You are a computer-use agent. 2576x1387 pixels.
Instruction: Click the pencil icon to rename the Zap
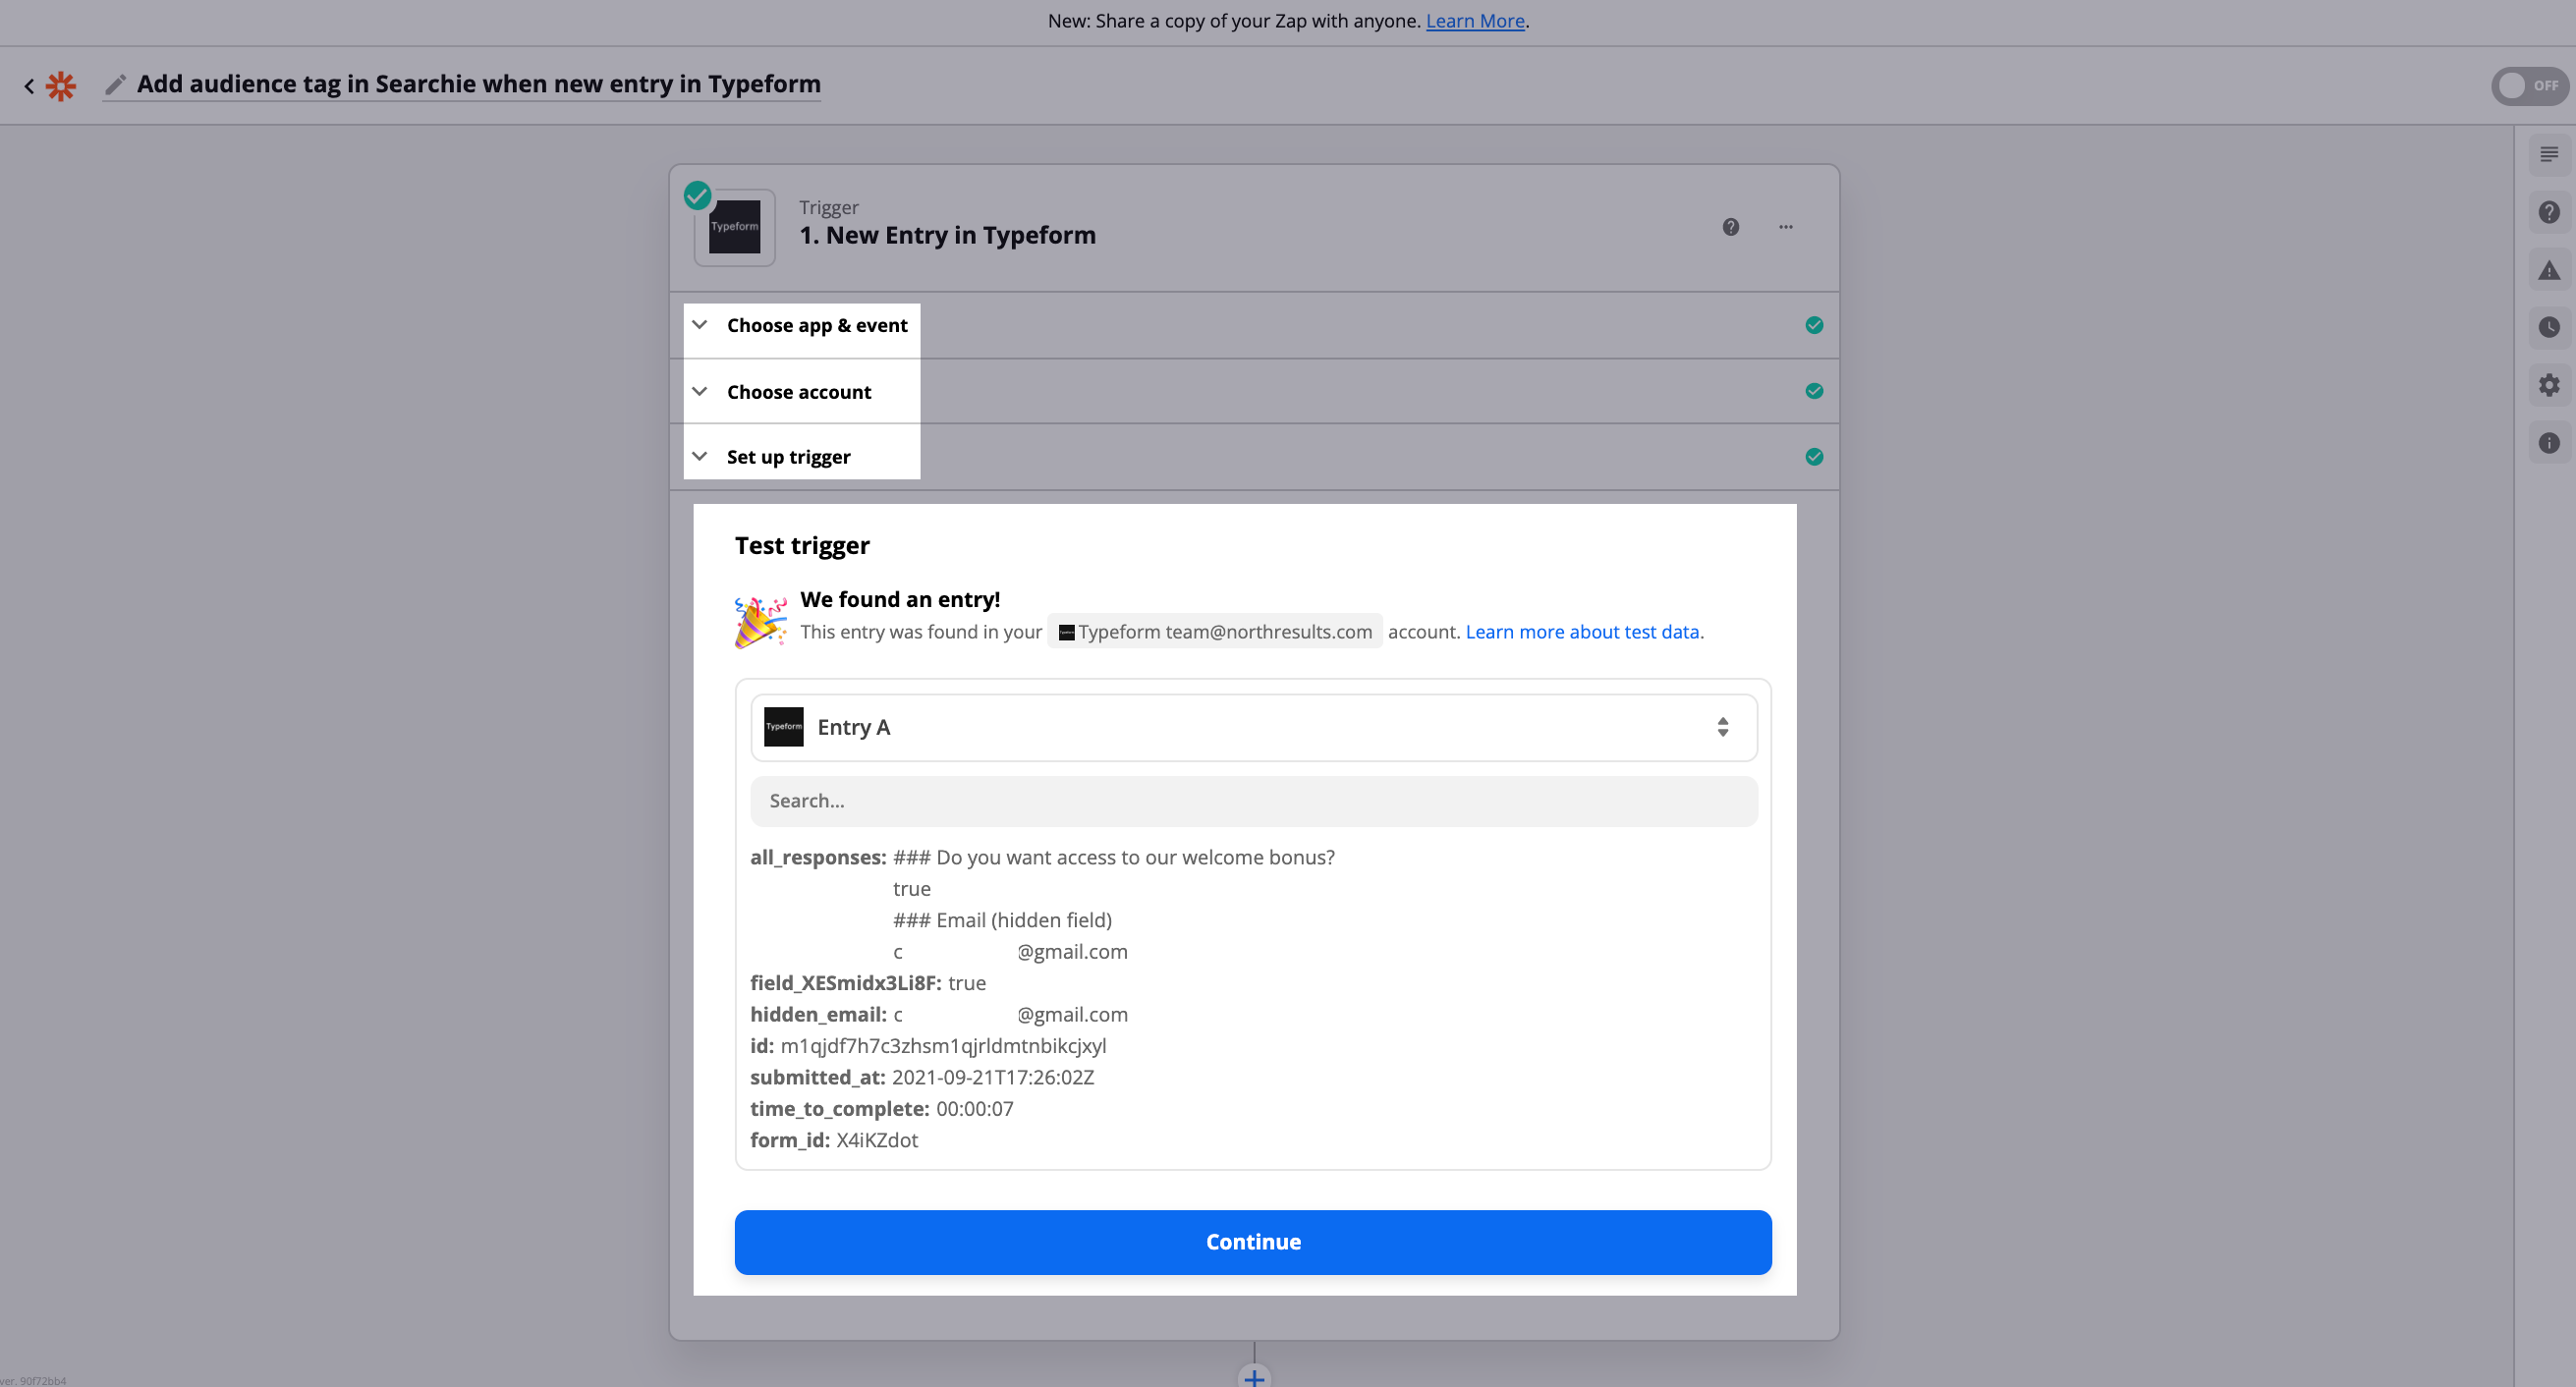click(116, 85)
